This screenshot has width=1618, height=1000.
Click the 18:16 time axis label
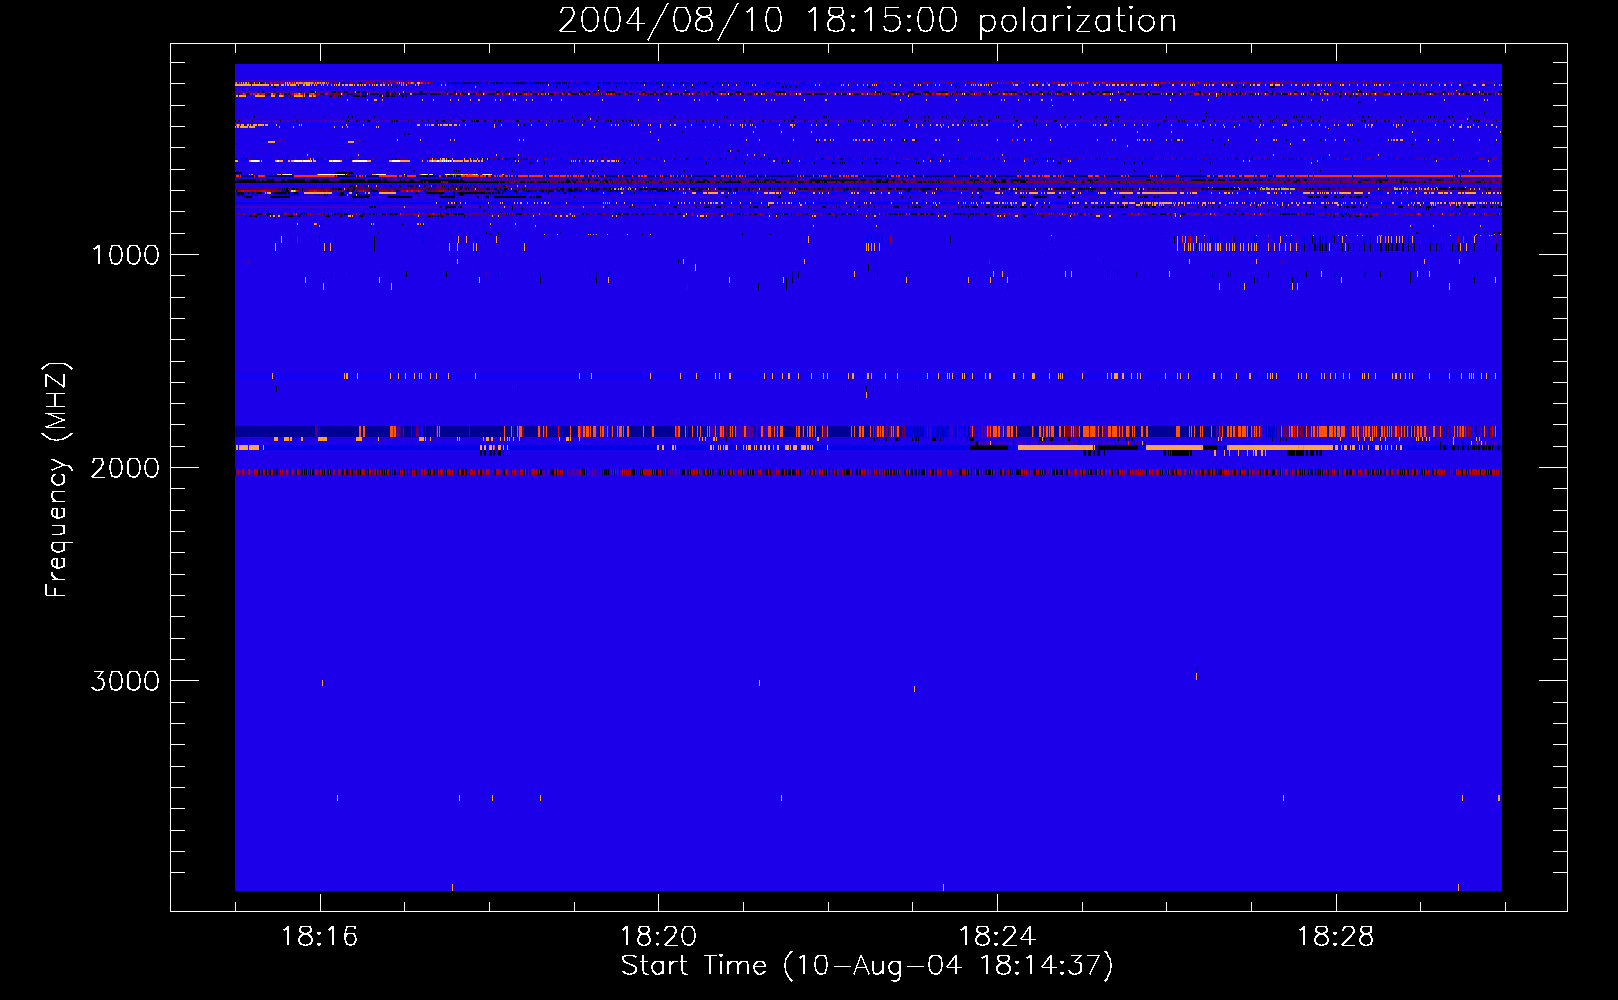coord(319,936)
